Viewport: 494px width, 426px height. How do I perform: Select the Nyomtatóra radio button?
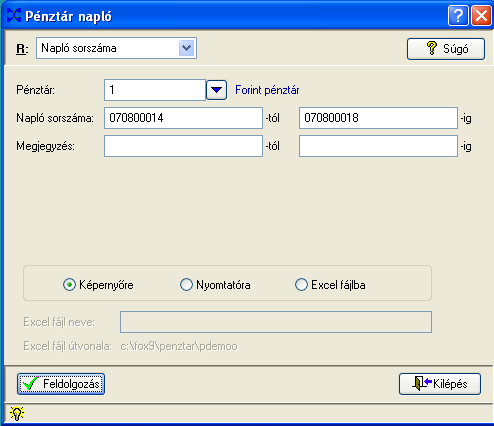(186, 285)
